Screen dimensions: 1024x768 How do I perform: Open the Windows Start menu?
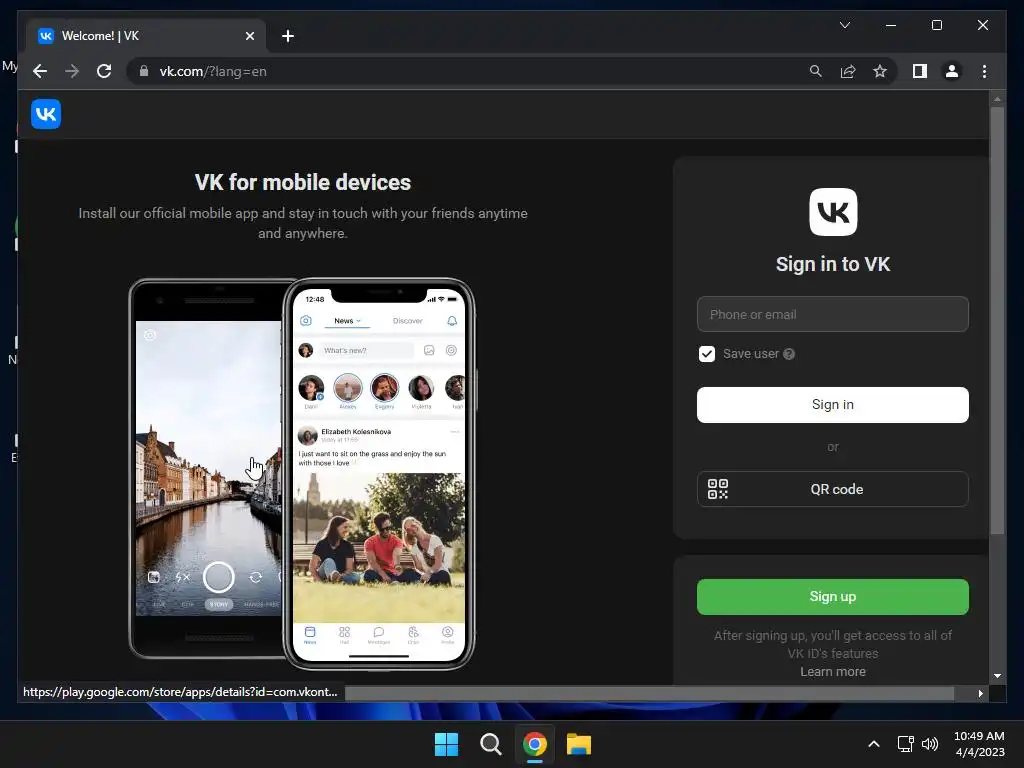pos(447,744)
